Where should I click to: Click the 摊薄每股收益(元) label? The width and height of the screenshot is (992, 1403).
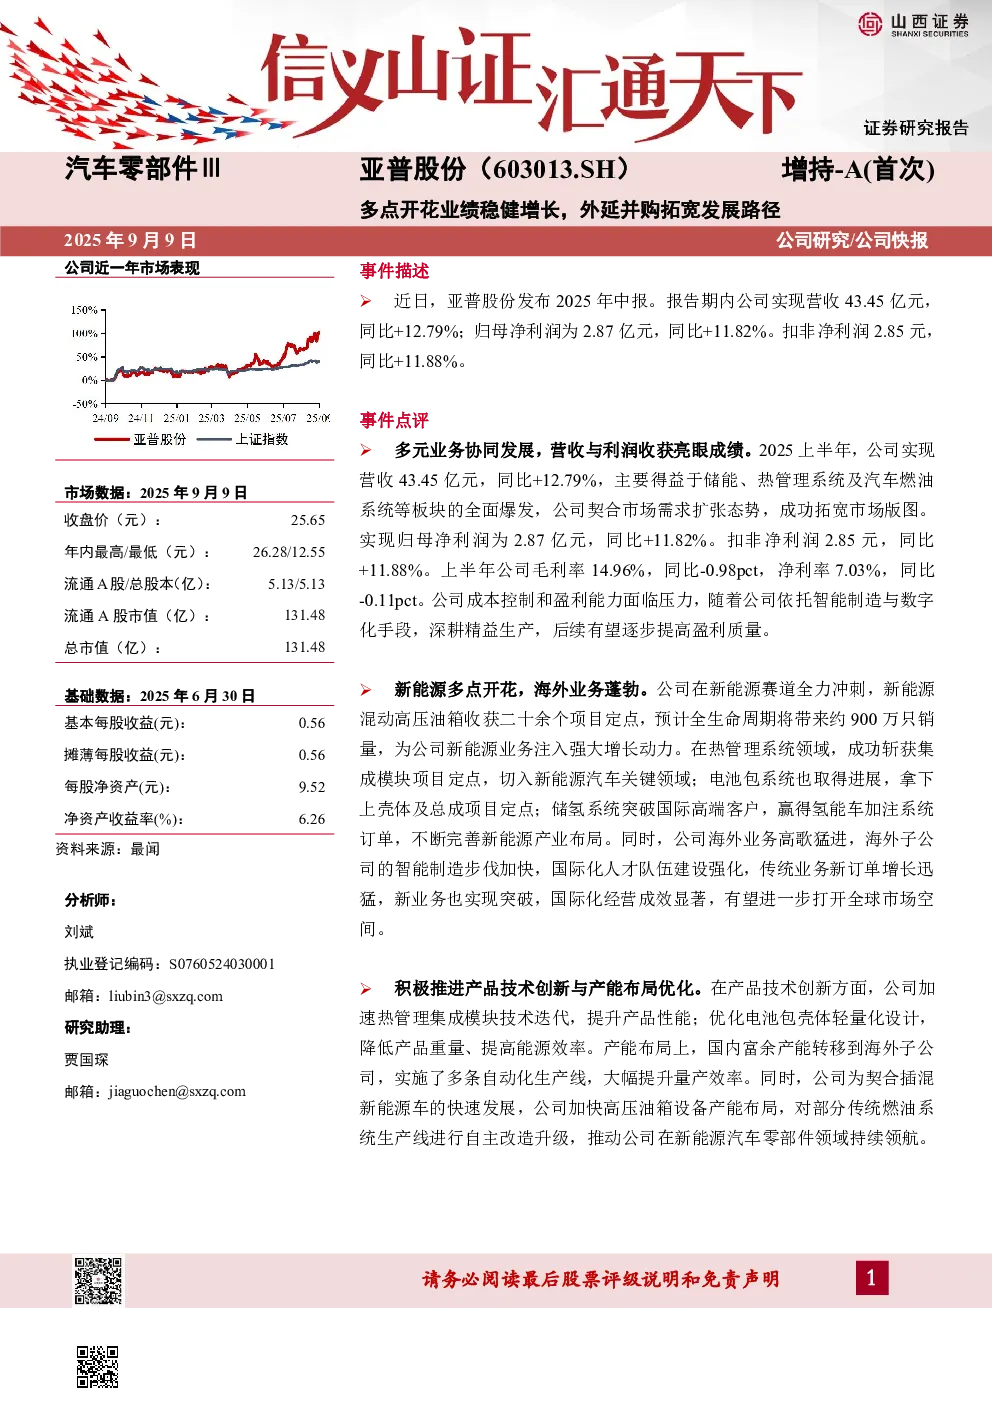coord(125,755)
